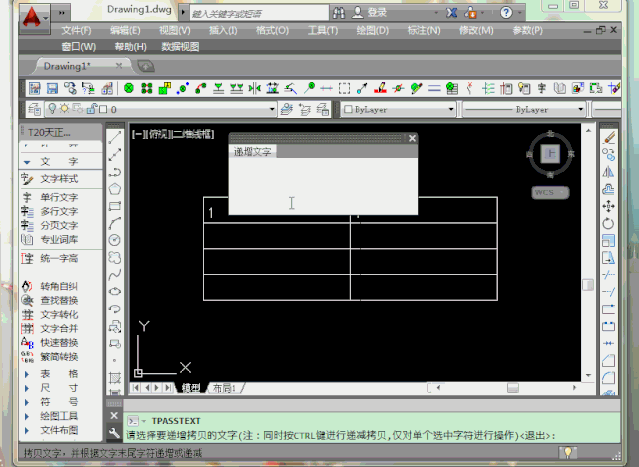Click 文字样式 in the T20 panel
Screen dimensions: 639x467
click(x=59, y=179)
